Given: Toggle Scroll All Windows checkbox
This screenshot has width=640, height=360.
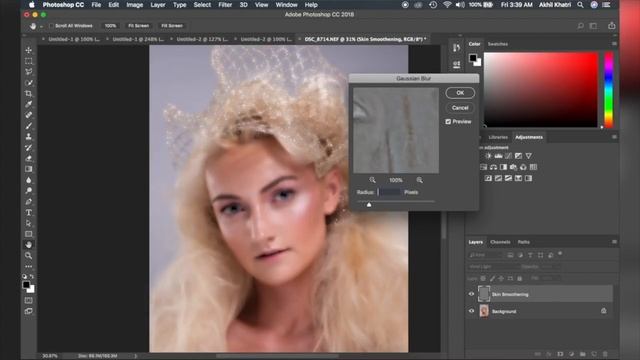Looking at the screenshot, I should (x=51, y=26).
